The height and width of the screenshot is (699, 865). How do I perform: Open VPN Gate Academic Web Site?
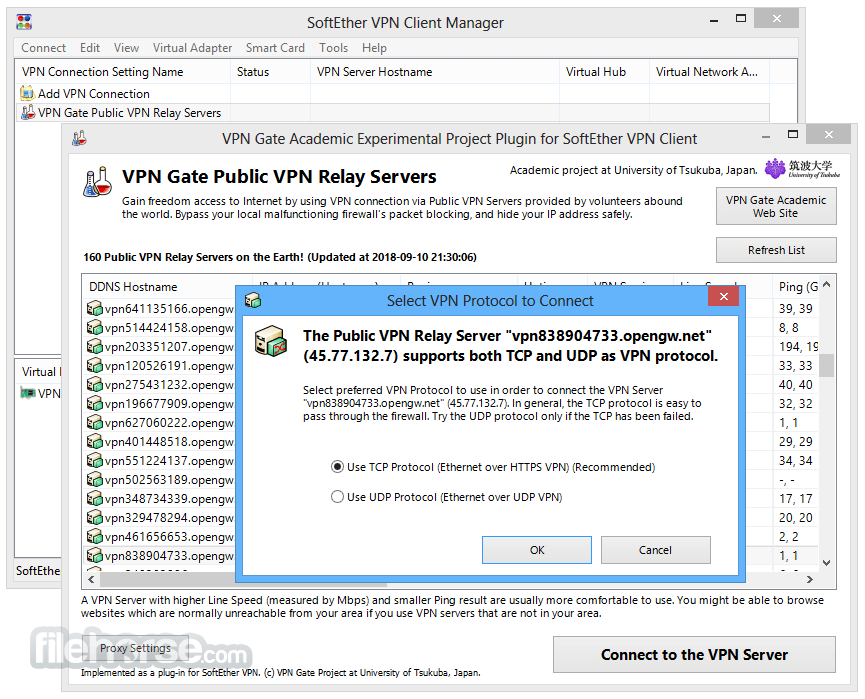click(776, 206)
